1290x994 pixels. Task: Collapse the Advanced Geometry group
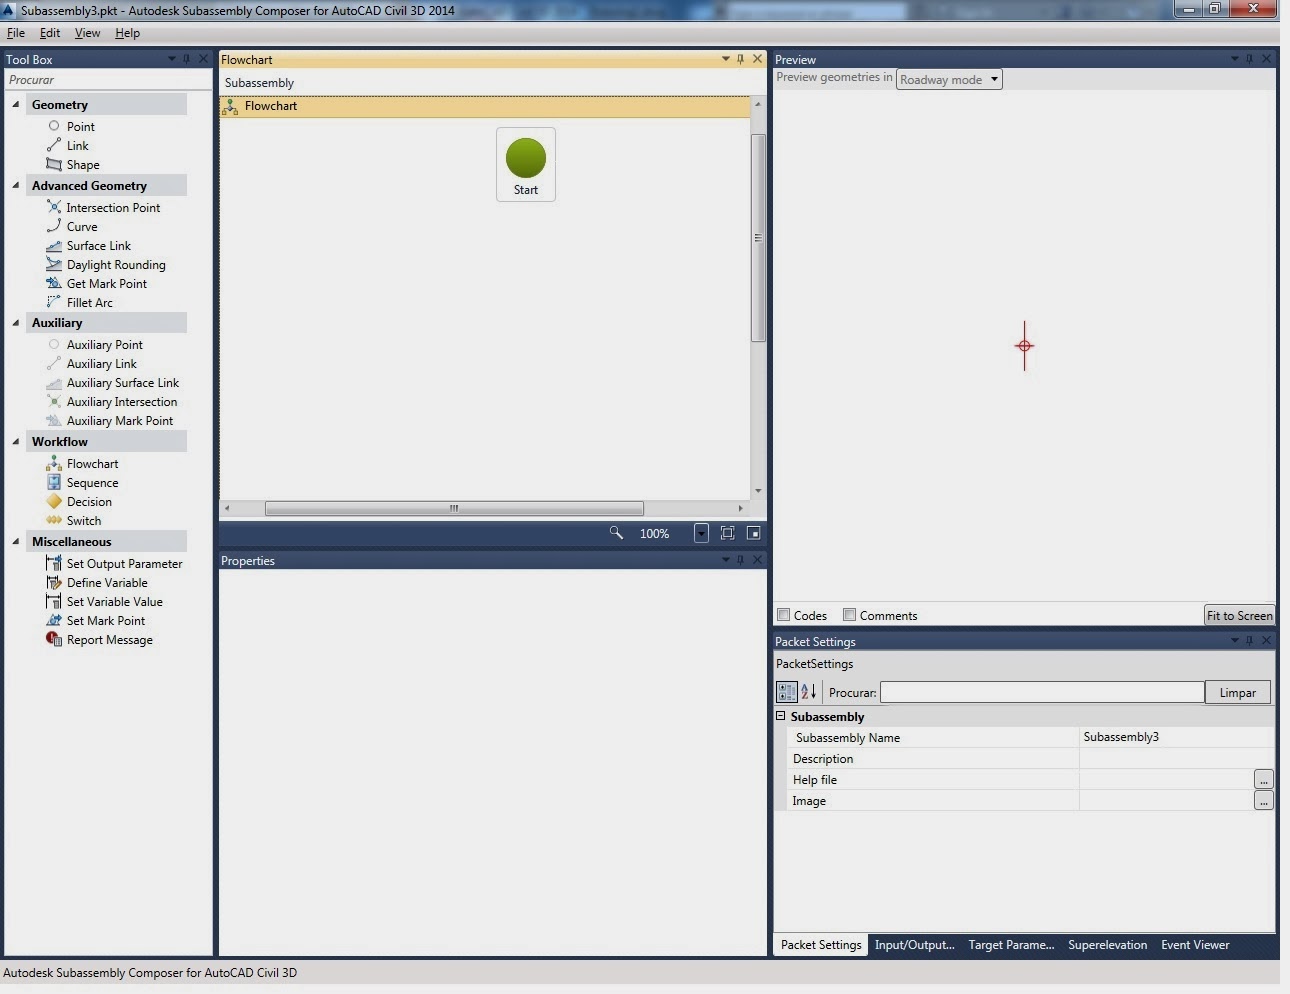pyautogui.click(x=15, y=185)
